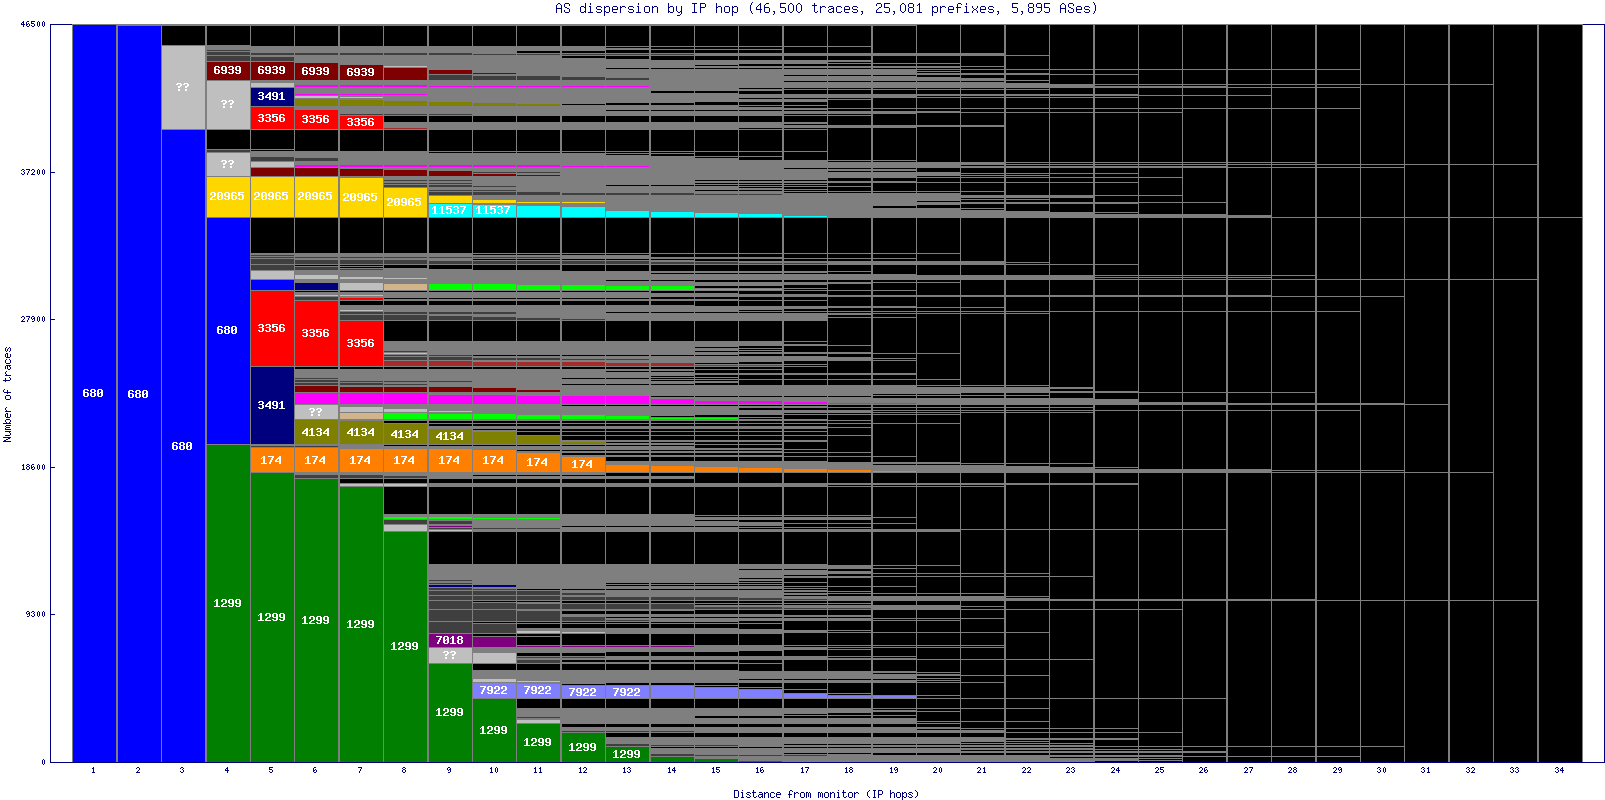
Task: Select the green AS 1299 block at hop 5
Action: click(272, 617)
